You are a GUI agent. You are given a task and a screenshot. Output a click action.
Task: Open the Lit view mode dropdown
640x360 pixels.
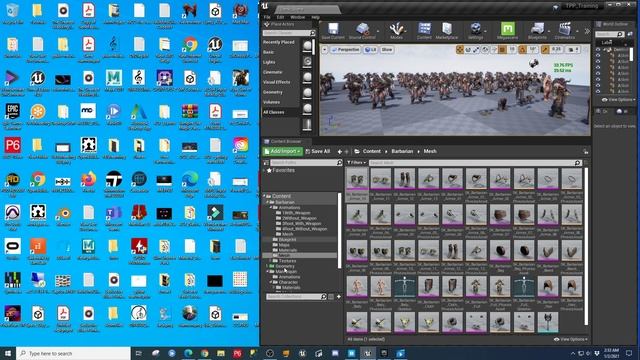tap(370, 50)
